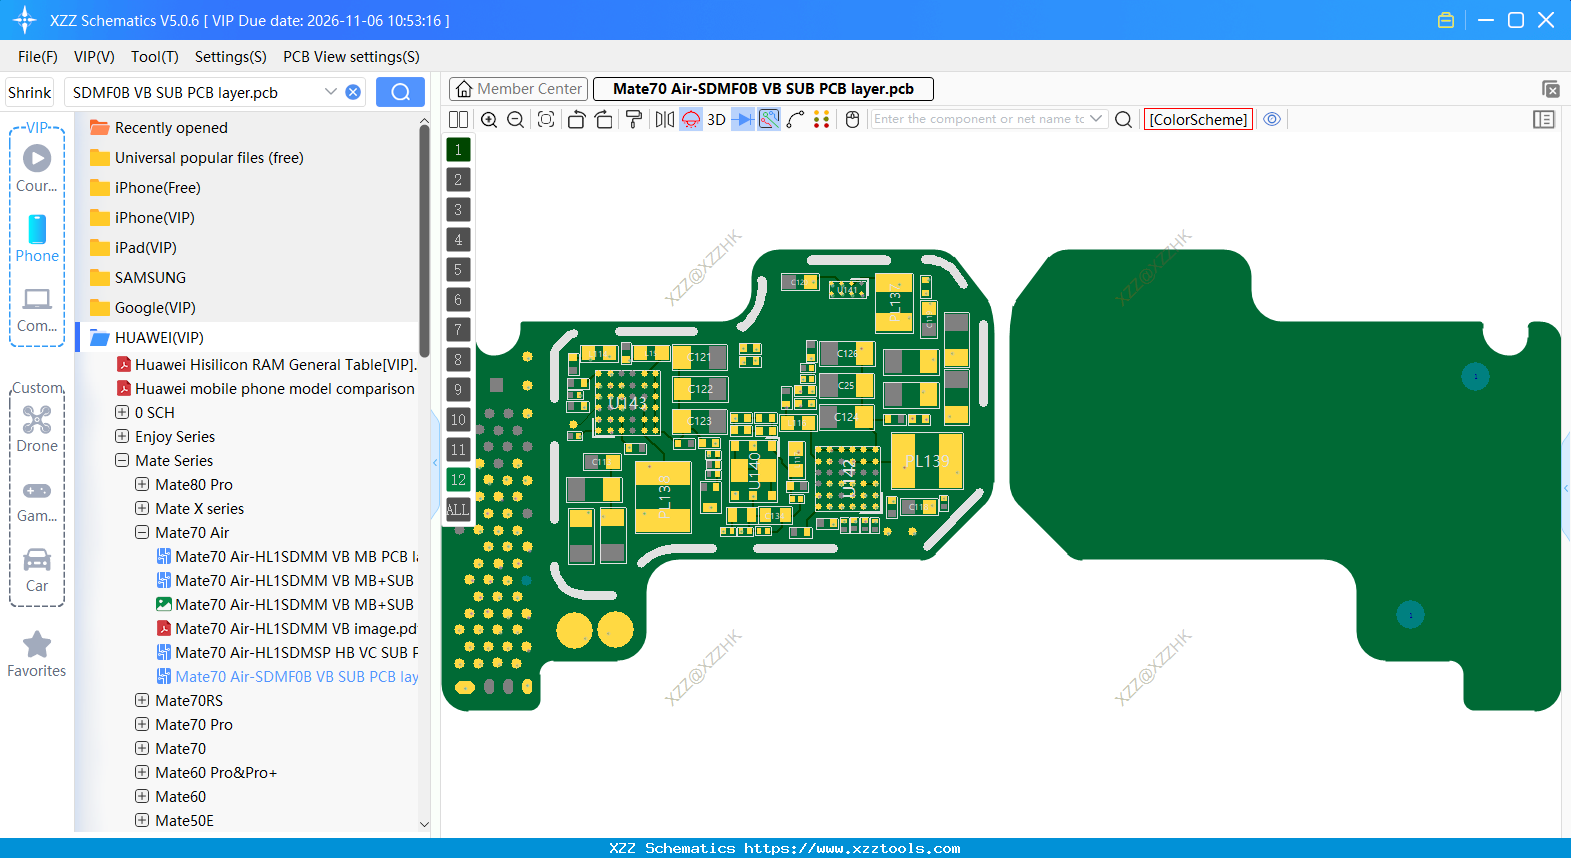Open the right side panel icon
The image size is (1571, 858).
pos(1543,119)
